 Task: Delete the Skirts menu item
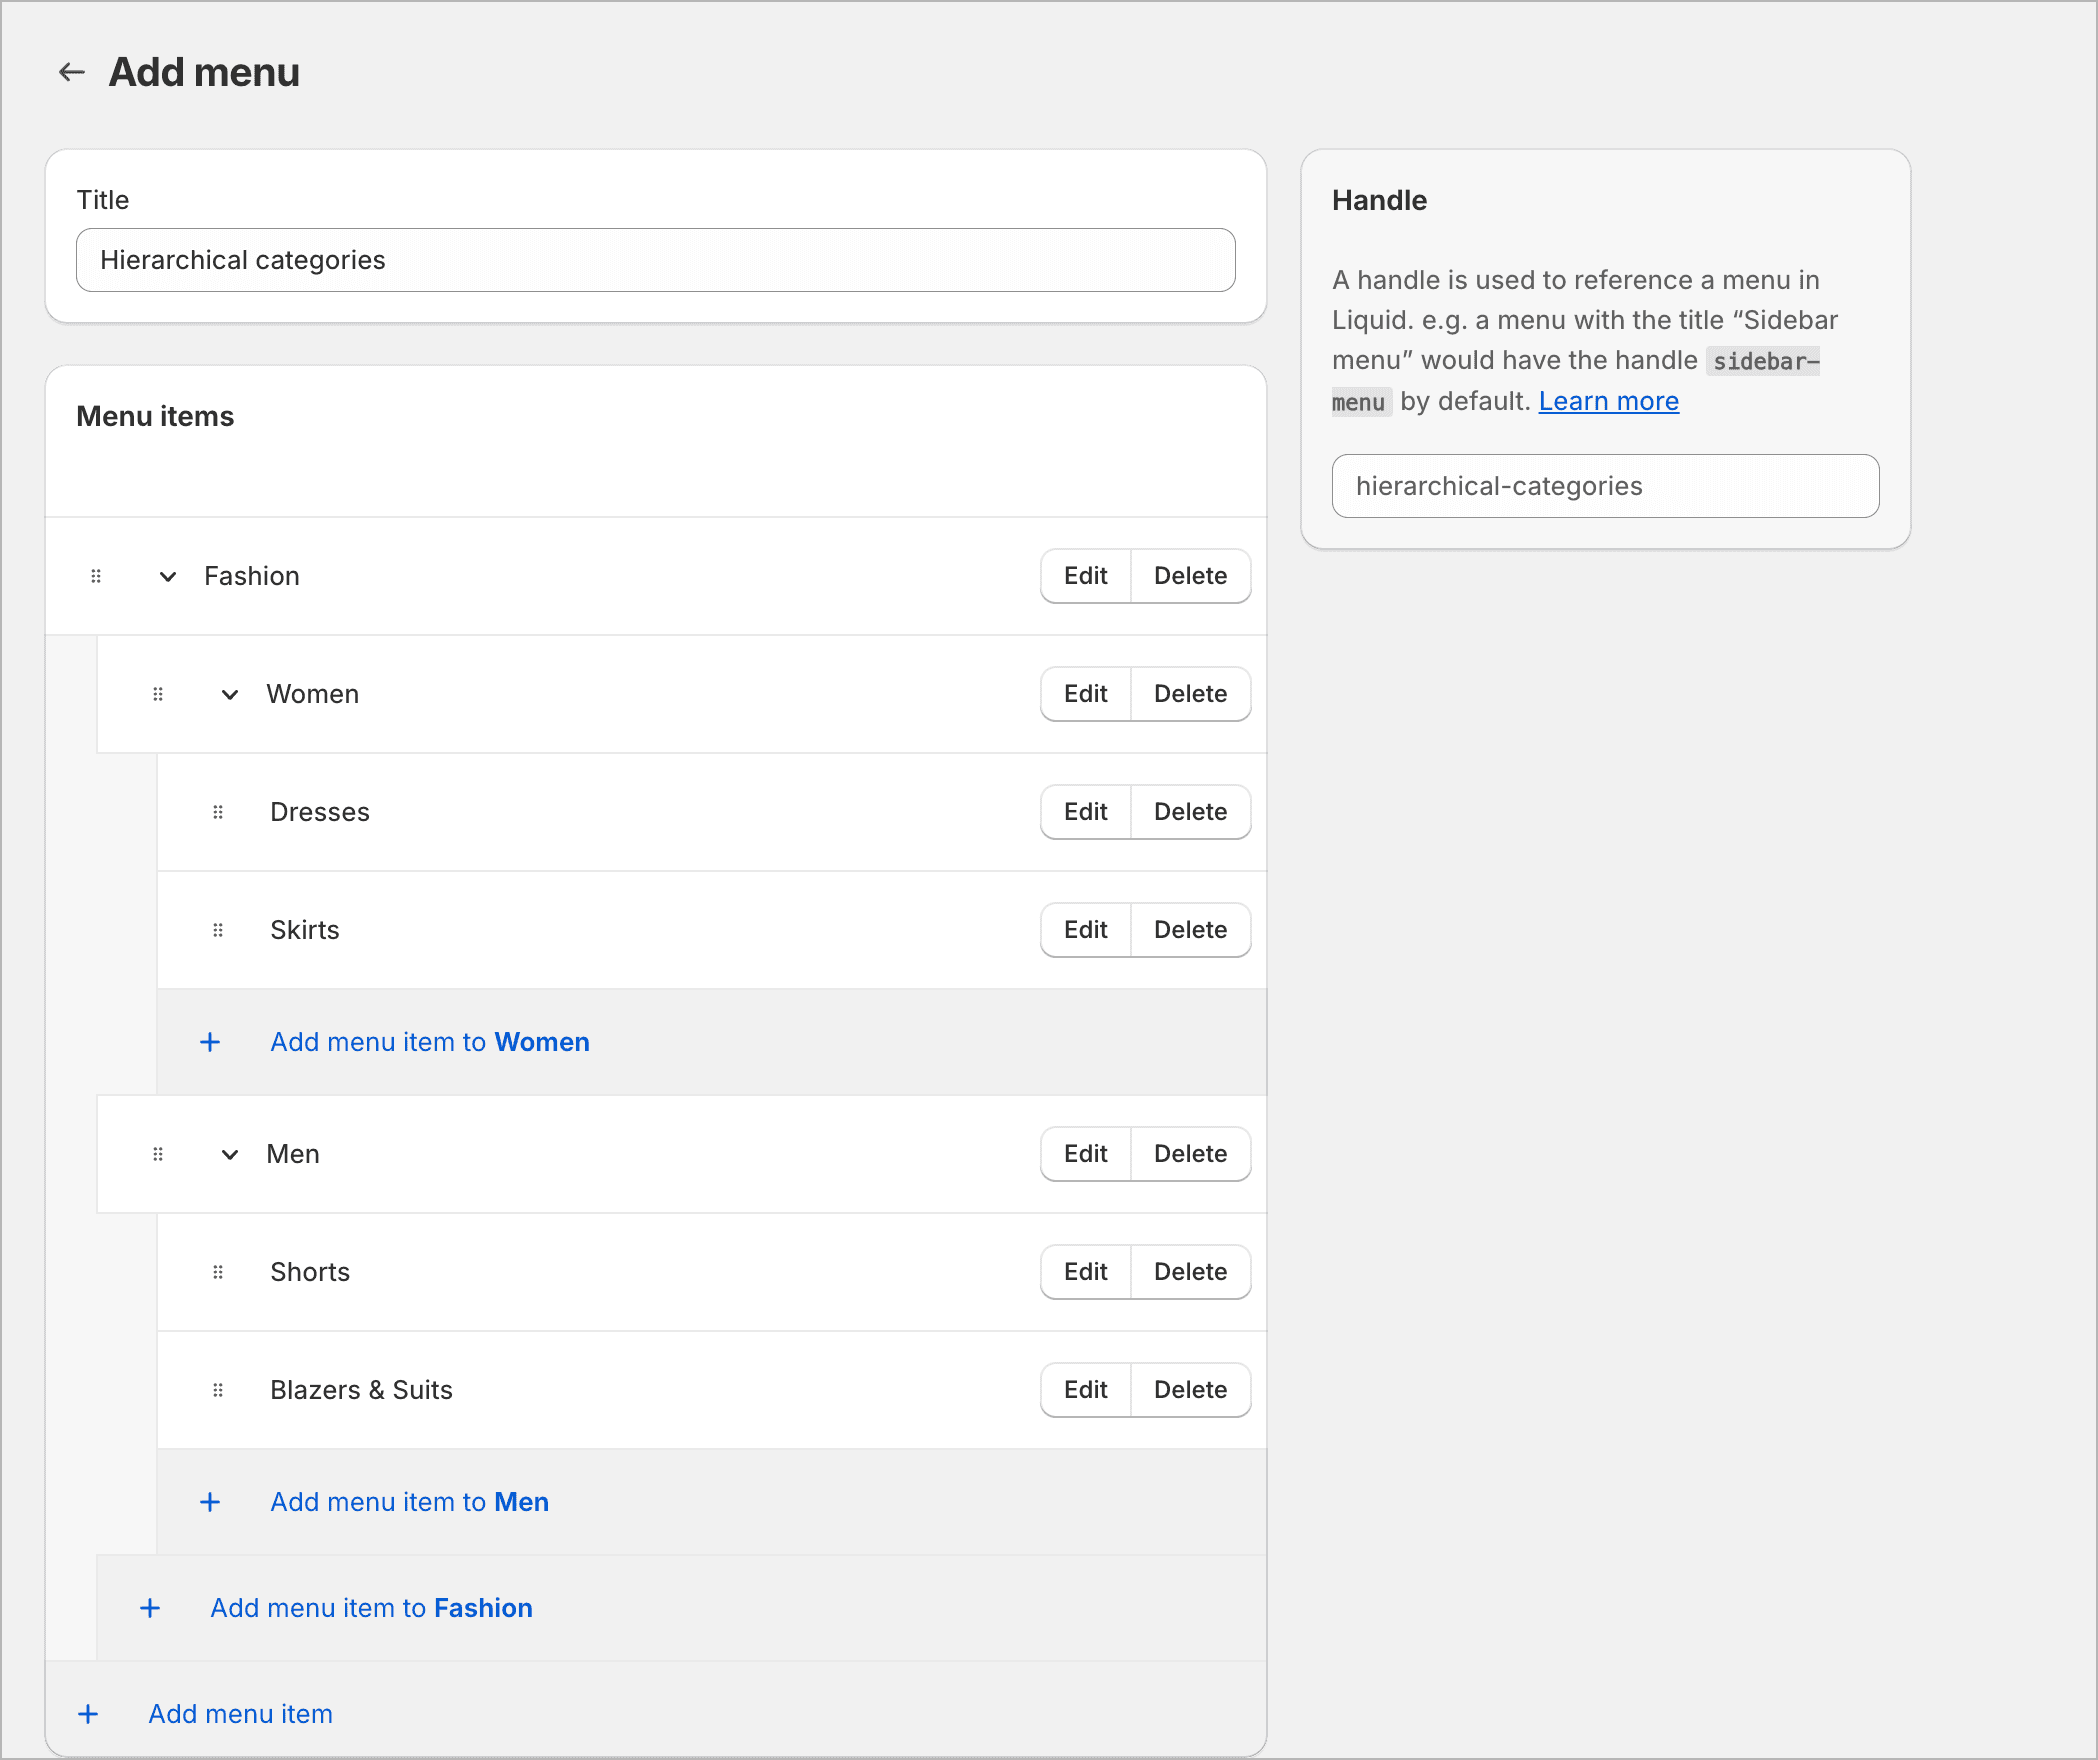tap(1190, 930)
